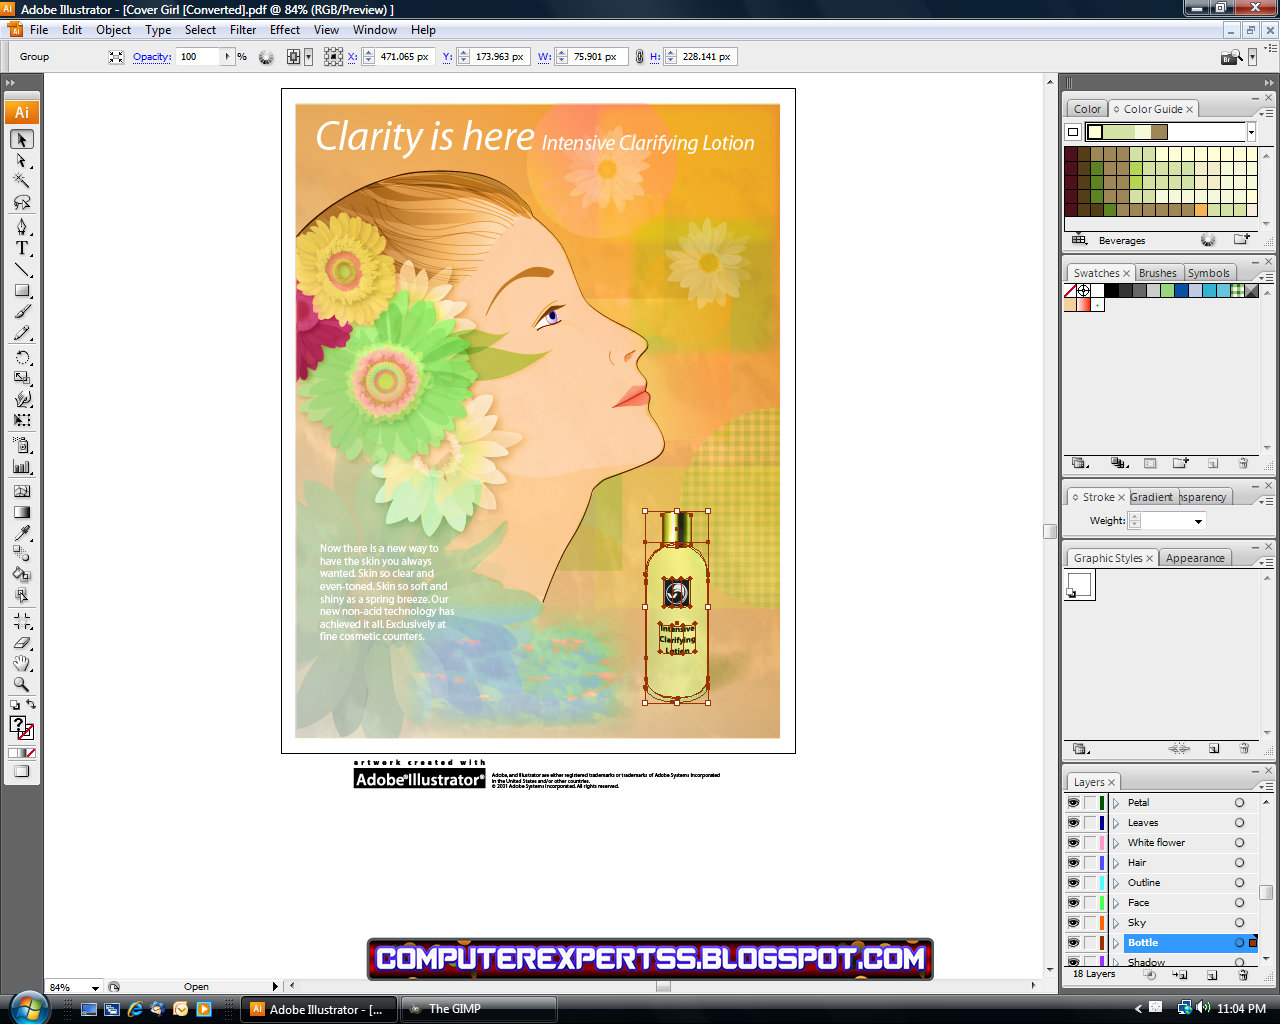Hide the Outline layer

point(1074,882)
